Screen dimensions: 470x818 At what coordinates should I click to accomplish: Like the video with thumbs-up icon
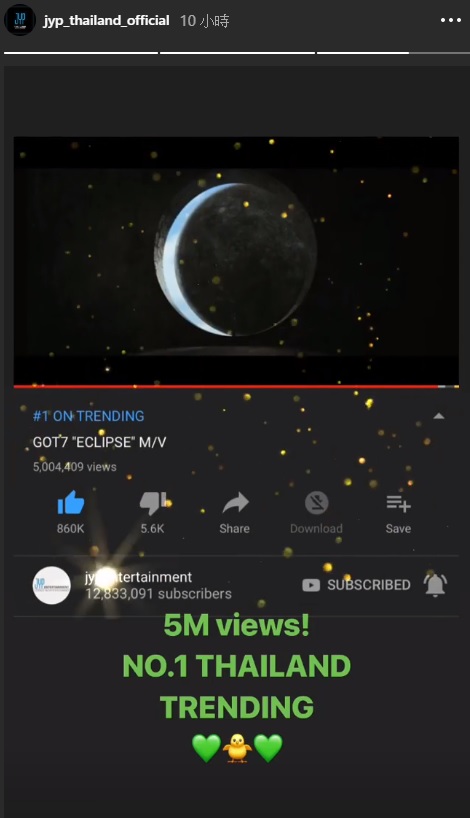click(70, 503)
